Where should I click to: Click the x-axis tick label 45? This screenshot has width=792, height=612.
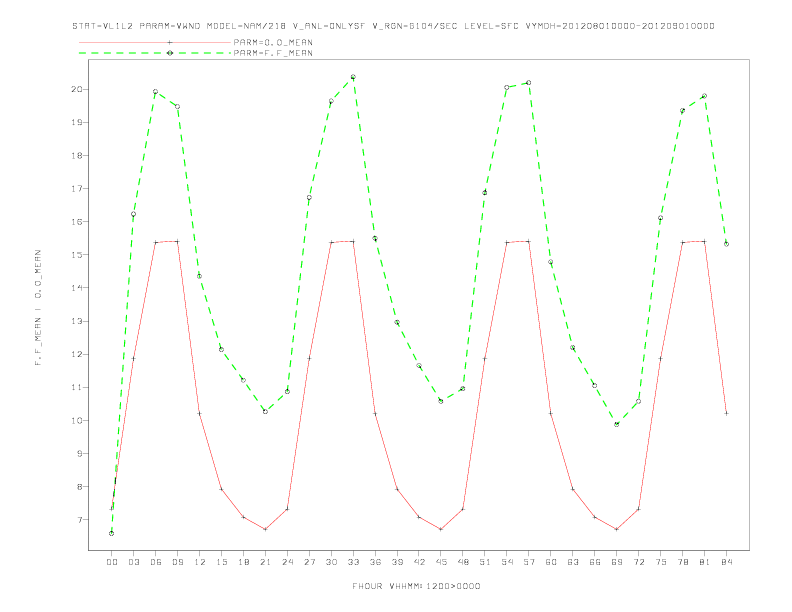click(441, 562)
